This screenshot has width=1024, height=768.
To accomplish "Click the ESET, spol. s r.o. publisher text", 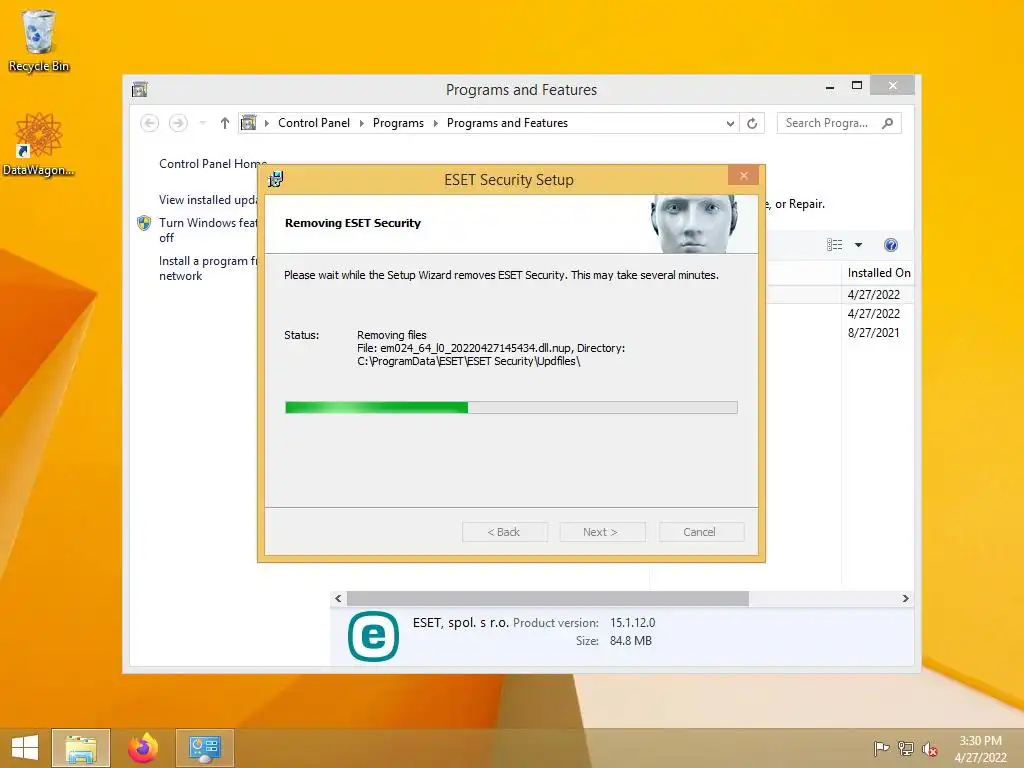I will coord(460,623).
